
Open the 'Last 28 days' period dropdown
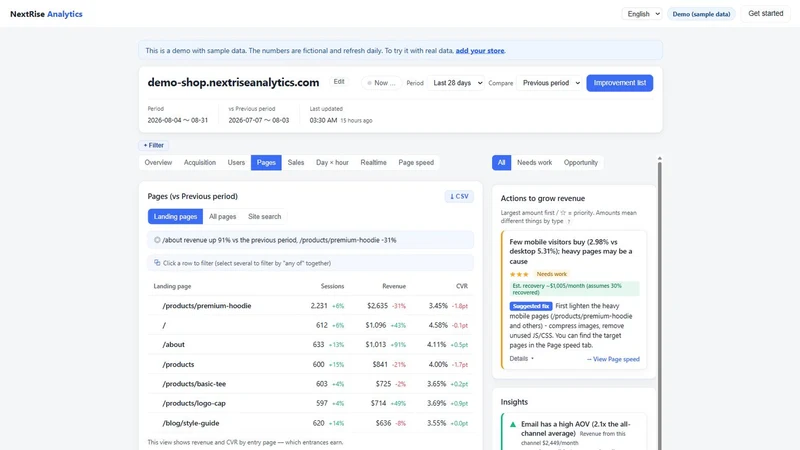(x=456, y=83)
